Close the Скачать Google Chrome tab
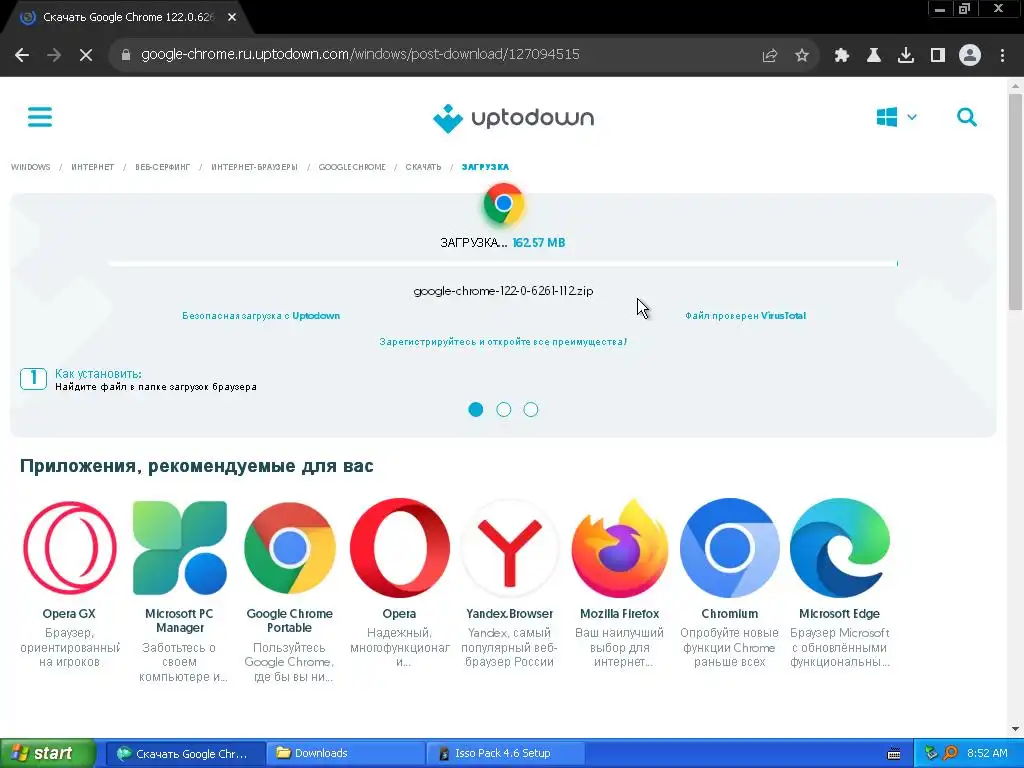This screenshot has width=1024, height=768. (x=232, y=18)
